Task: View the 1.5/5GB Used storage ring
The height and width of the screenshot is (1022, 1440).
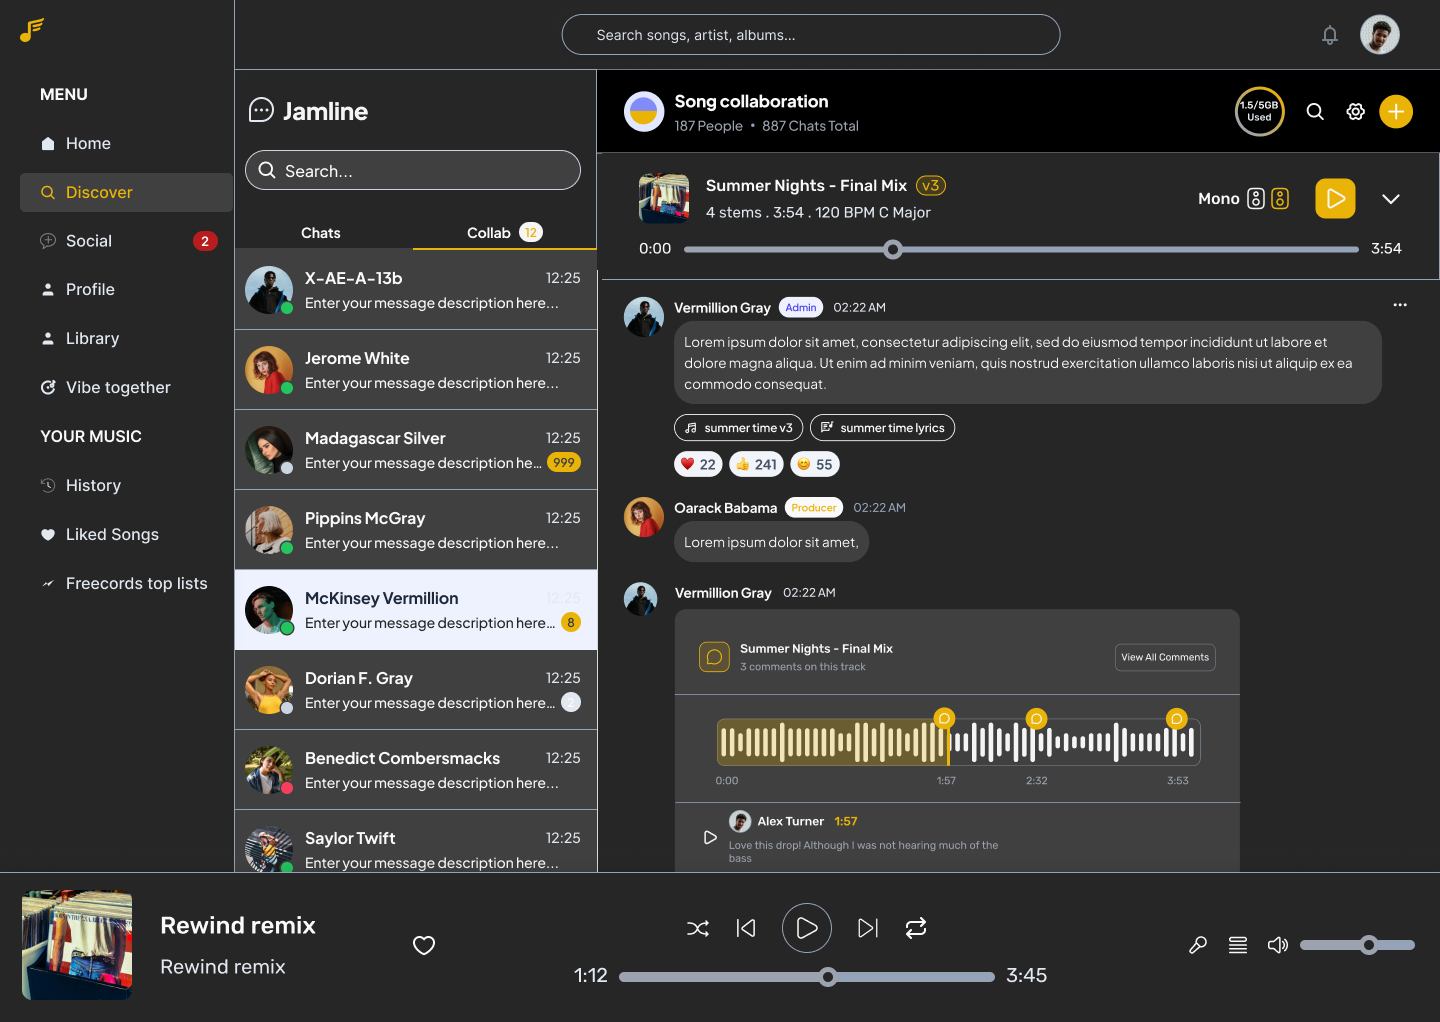Action: click(x=1259, y=111)
